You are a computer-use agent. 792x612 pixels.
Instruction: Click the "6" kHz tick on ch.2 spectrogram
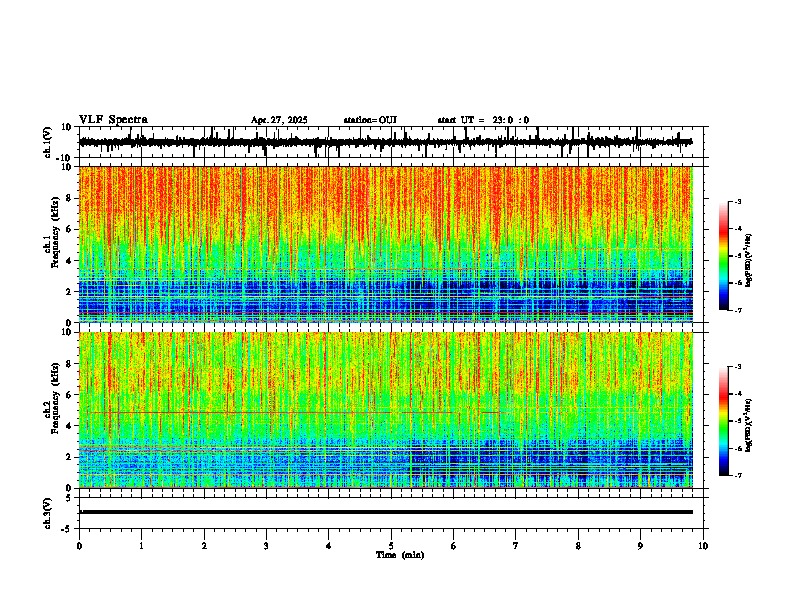(x=70, y=395)
